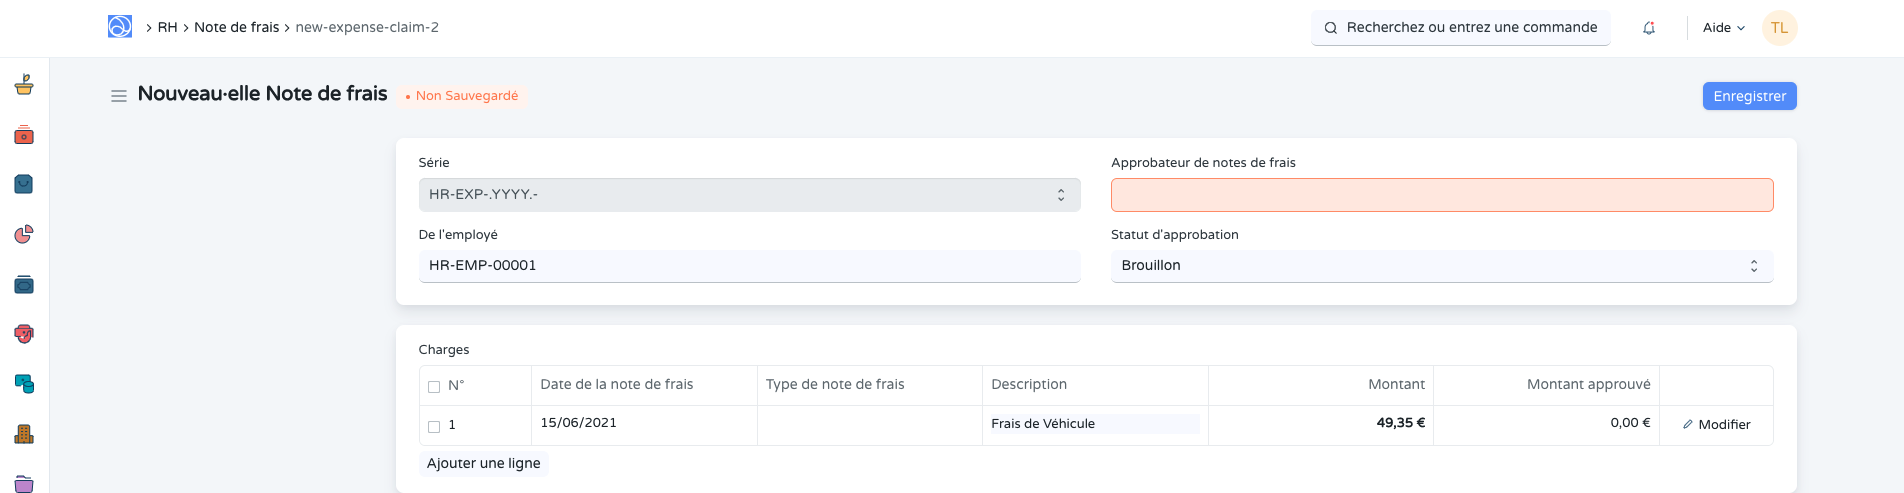
Task: Open the notifications bell
Action: (x=1649, y=28)
